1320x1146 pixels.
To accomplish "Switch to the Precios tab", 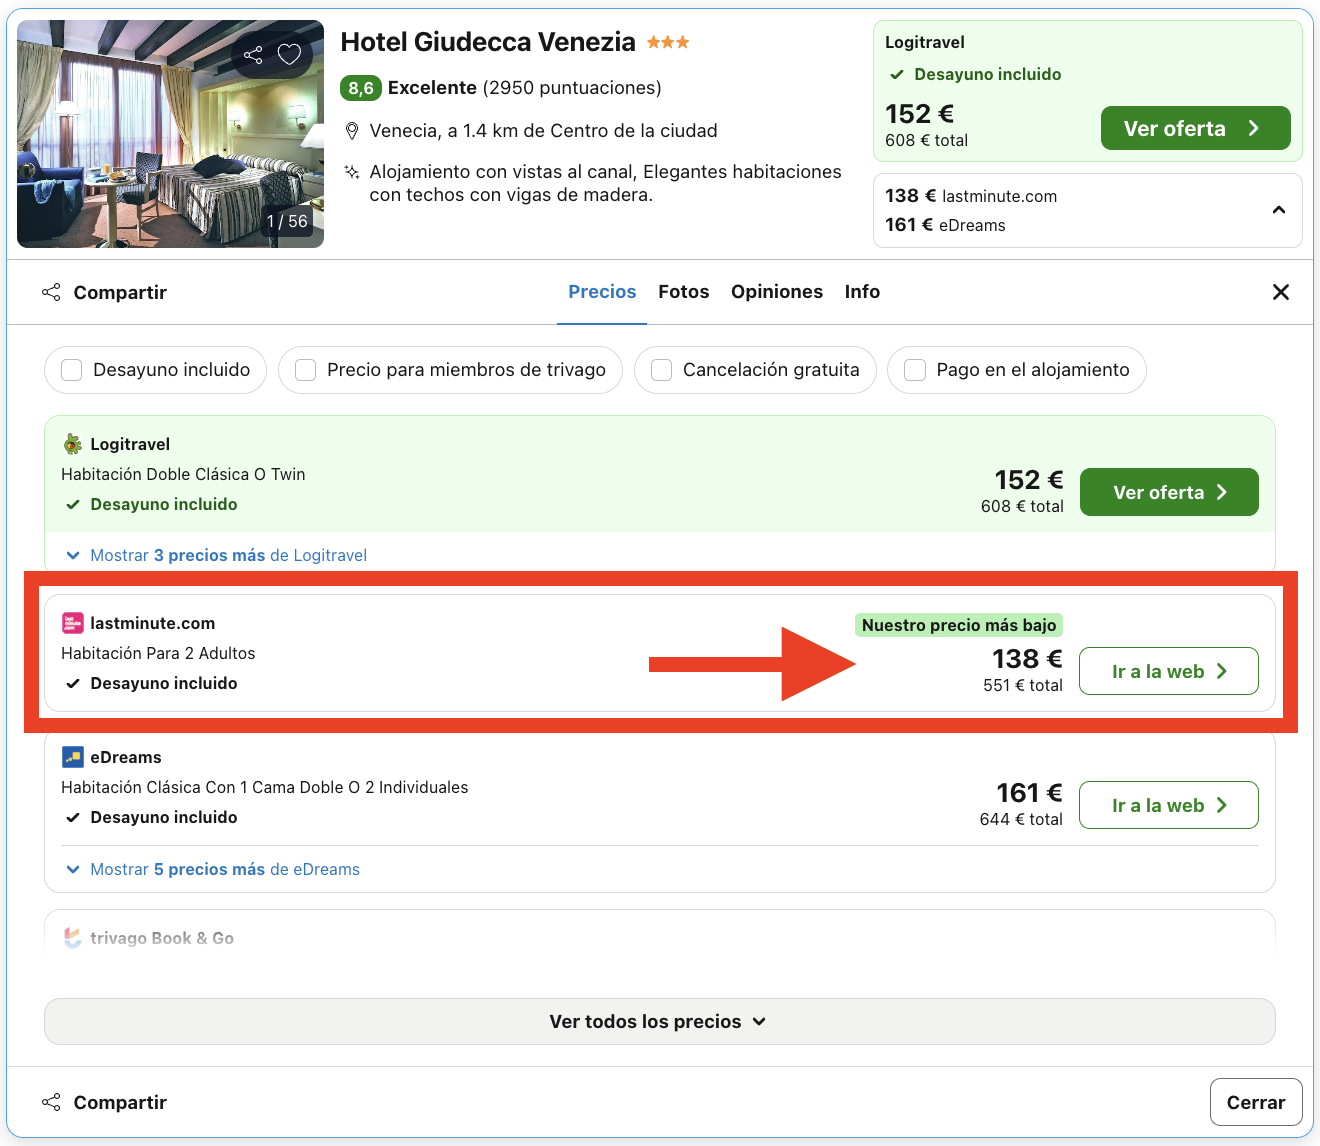I will pyautogui.click(x=602, y=292).
